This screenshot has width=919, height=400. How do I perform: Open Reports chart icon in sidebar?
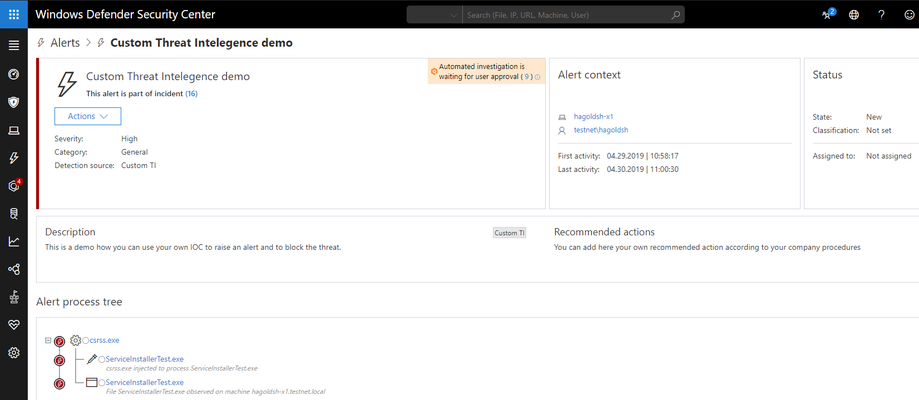click(14, 242)
